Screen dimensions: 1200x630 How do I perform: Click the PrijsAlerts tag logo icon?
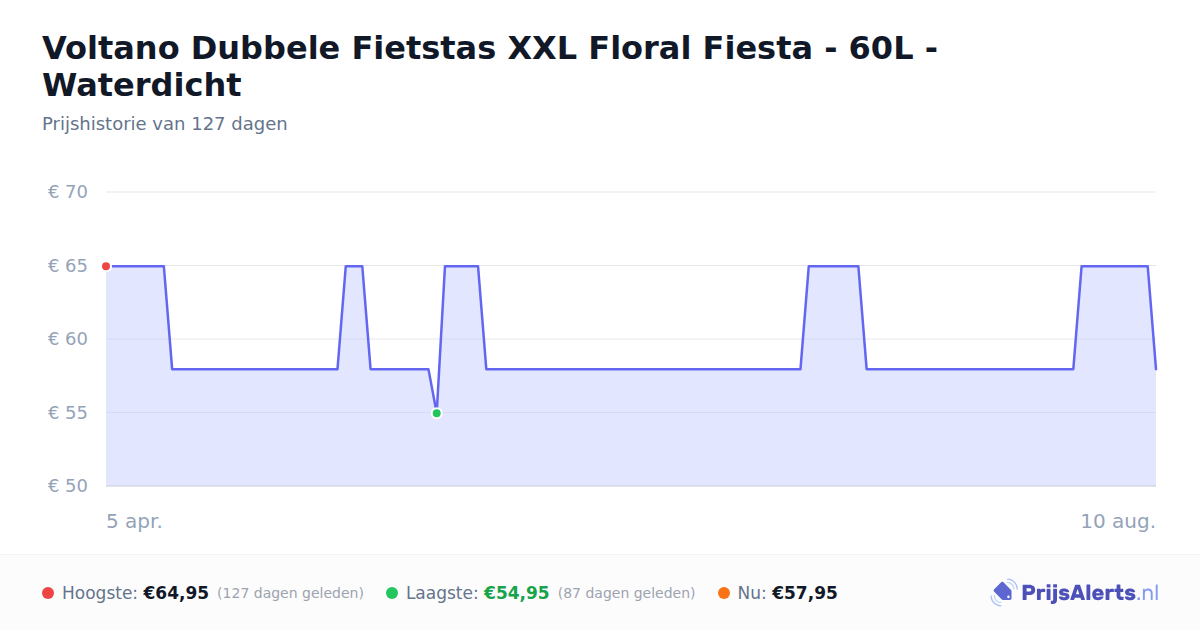coord(1003,593)
